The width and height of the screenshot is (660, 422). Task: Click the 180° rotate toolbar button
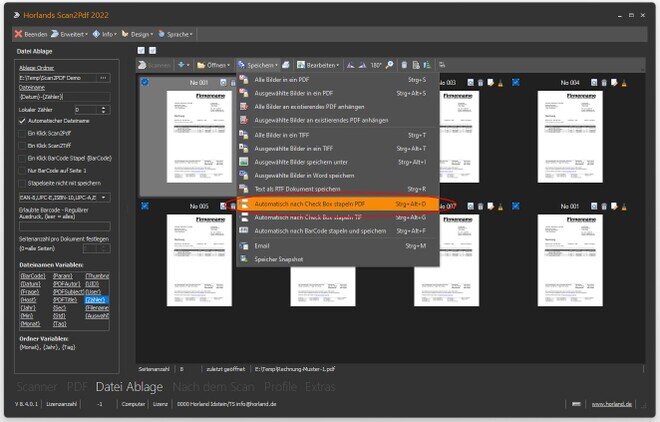(x=375, y=65)
